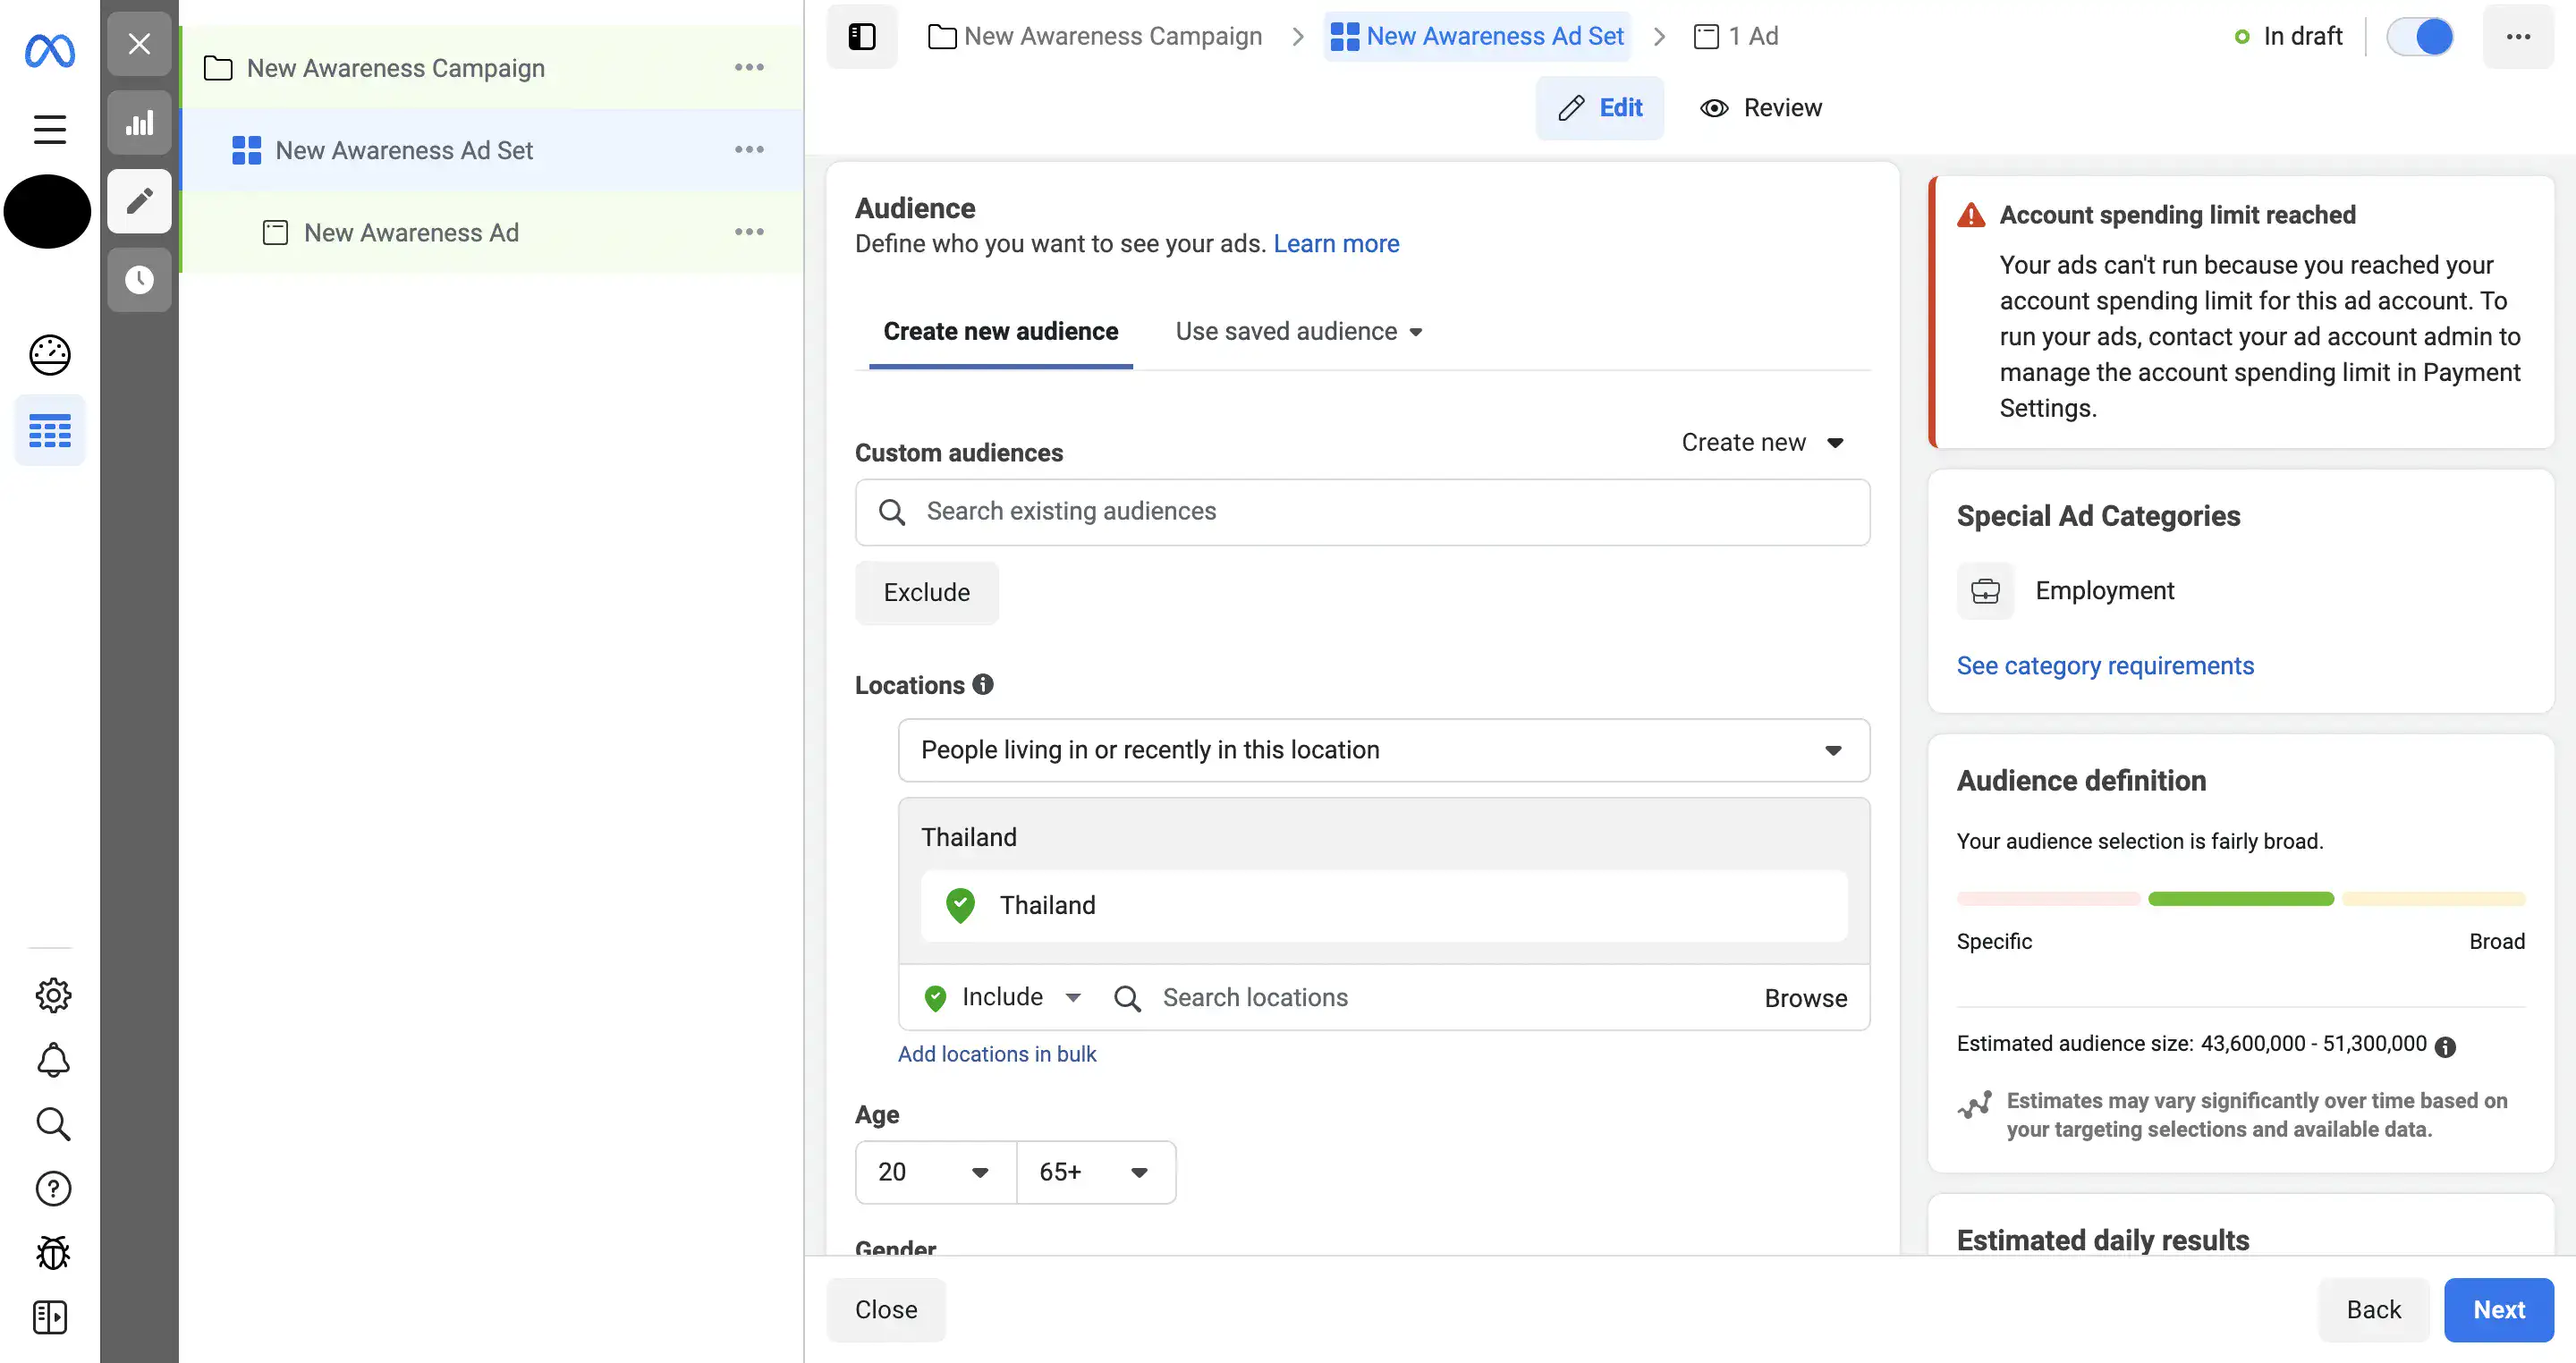Disable the Include location filter marker
The width and height of the screenshot is (2576, 1363).
[935, 997]
